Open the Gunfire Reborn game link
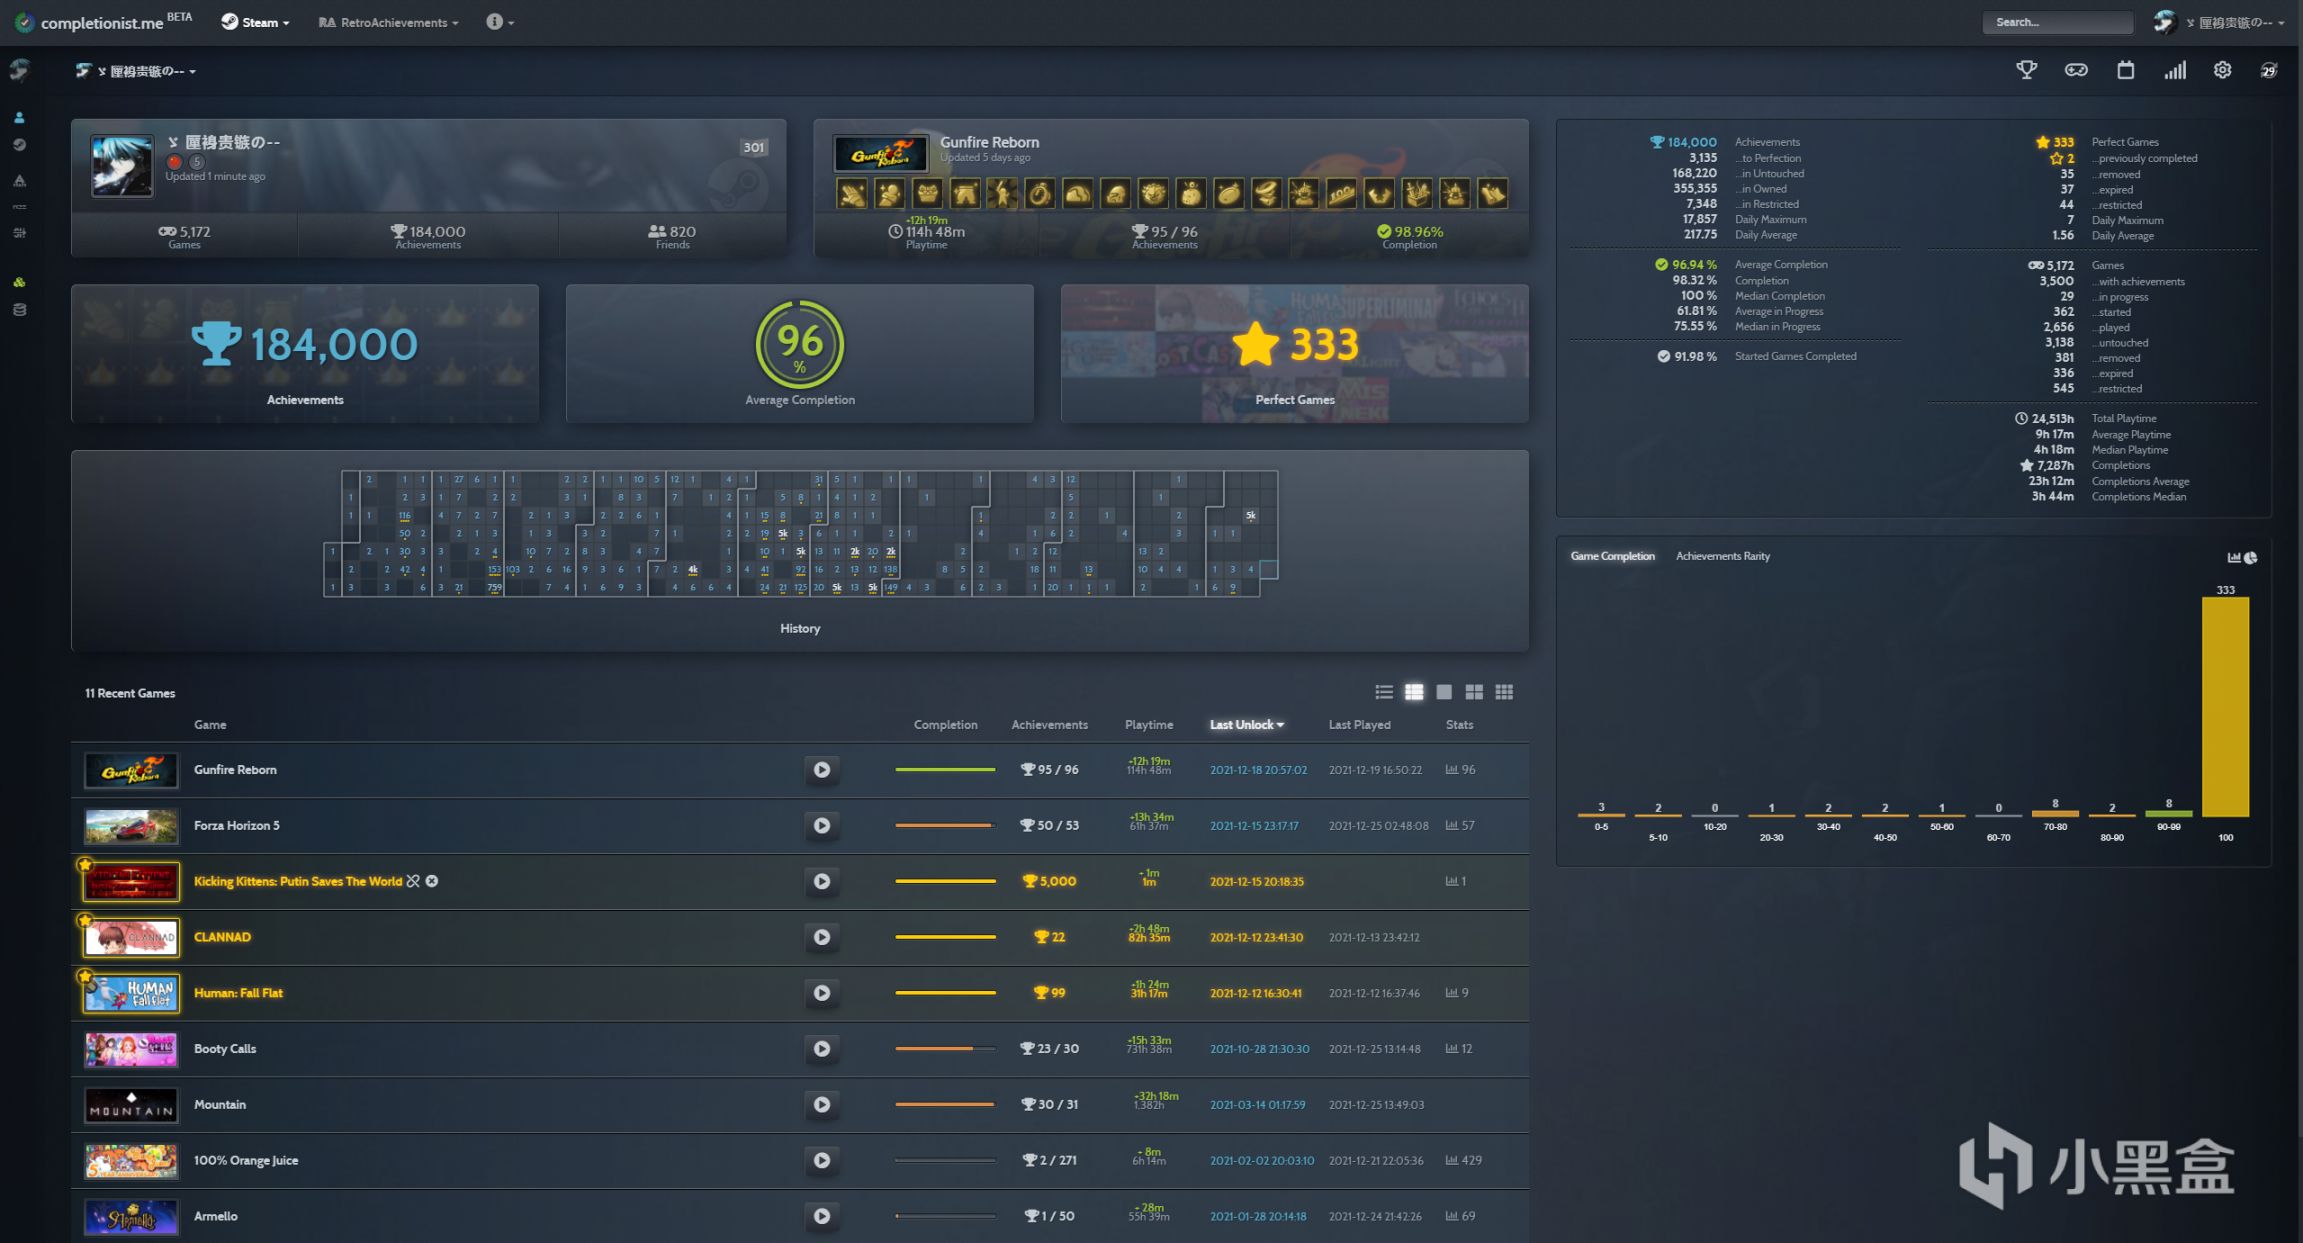Viewport: 2303px width, 1243px height. coord(235,770)
